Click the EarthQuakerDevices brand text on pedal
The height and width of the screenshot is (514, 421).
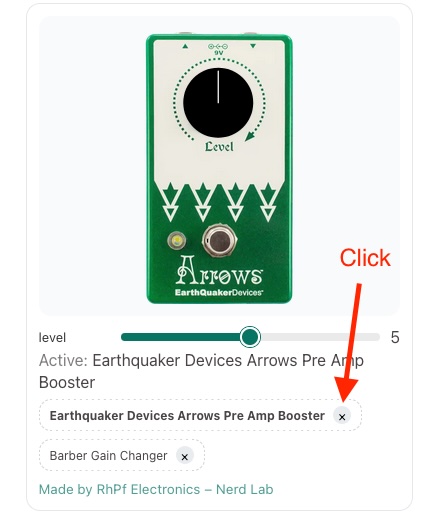coord(219,293)
